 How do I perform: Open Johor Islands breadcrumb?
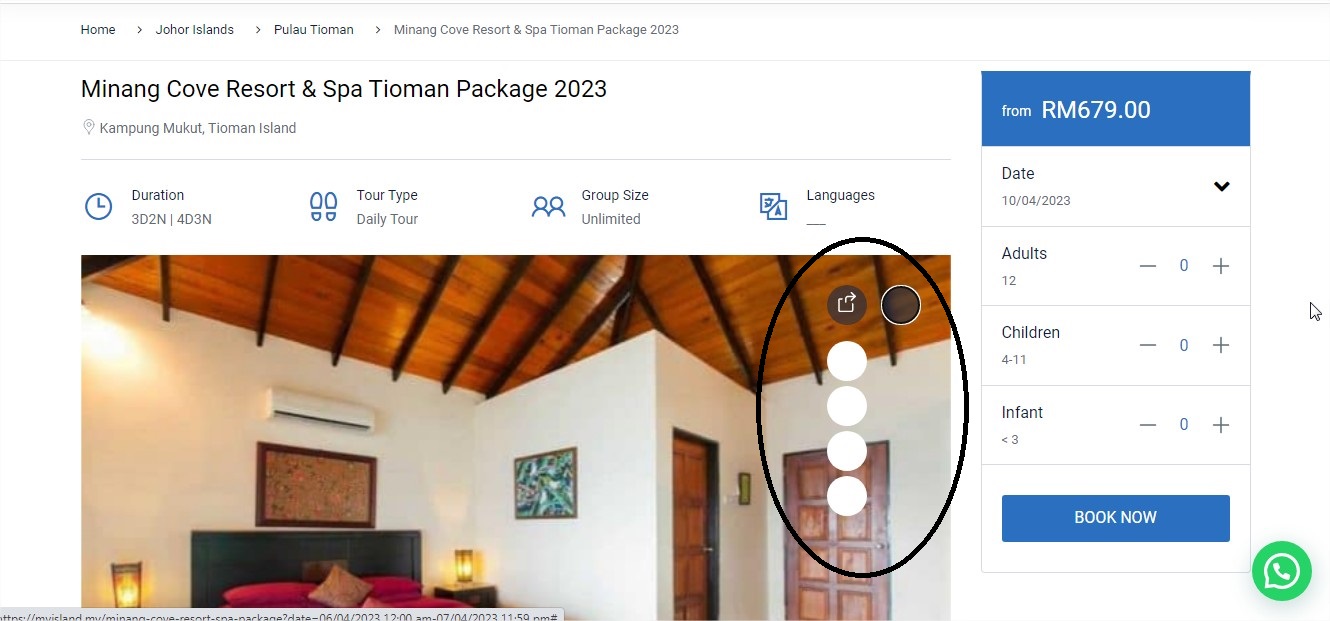tap(194, 30)
